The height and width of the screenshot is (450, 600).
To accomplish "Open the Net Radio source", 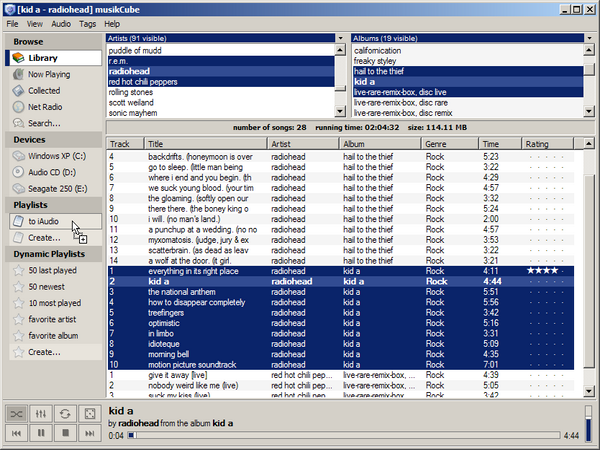I will click(x=44, y=106).
